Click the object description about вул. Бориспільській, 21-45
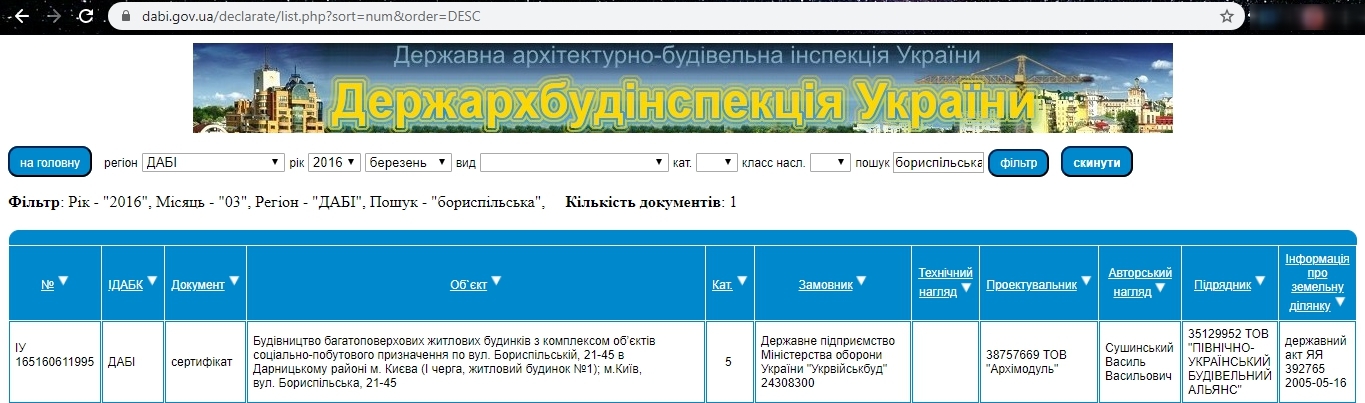 click(x=476, y=362)
